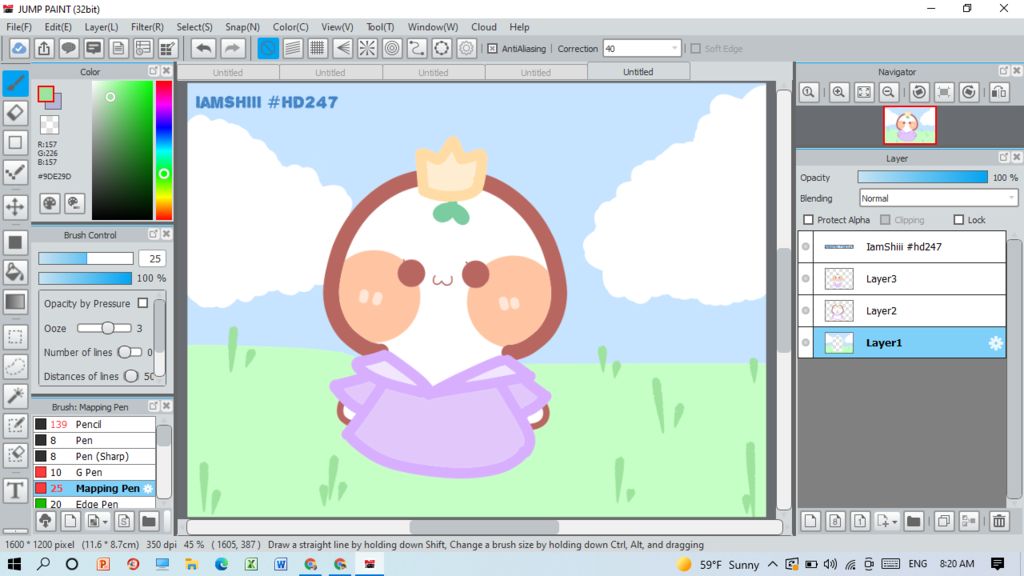Image resolution: width=1024 pixels, height=576 pixels.
Task: Select the Select Eraser tool
Action: coord(15,455)
